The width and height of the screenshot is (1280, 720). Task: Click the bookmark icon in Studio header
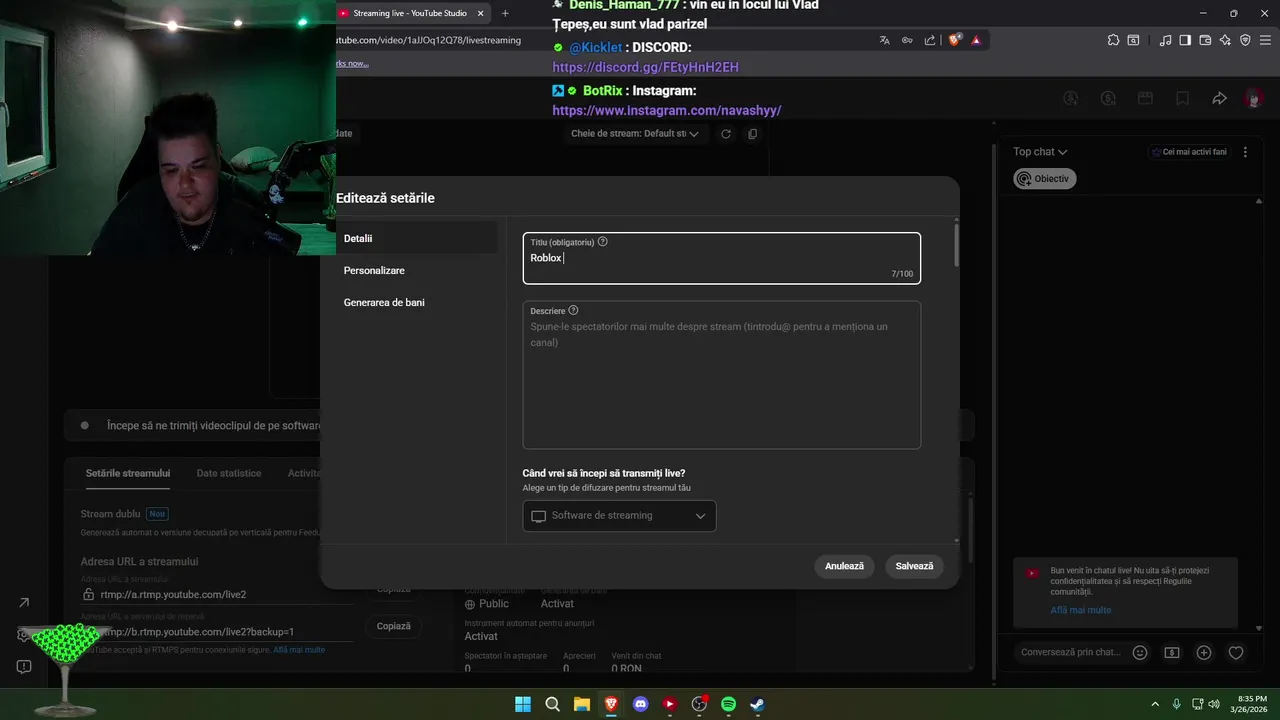click(1182, 98)
